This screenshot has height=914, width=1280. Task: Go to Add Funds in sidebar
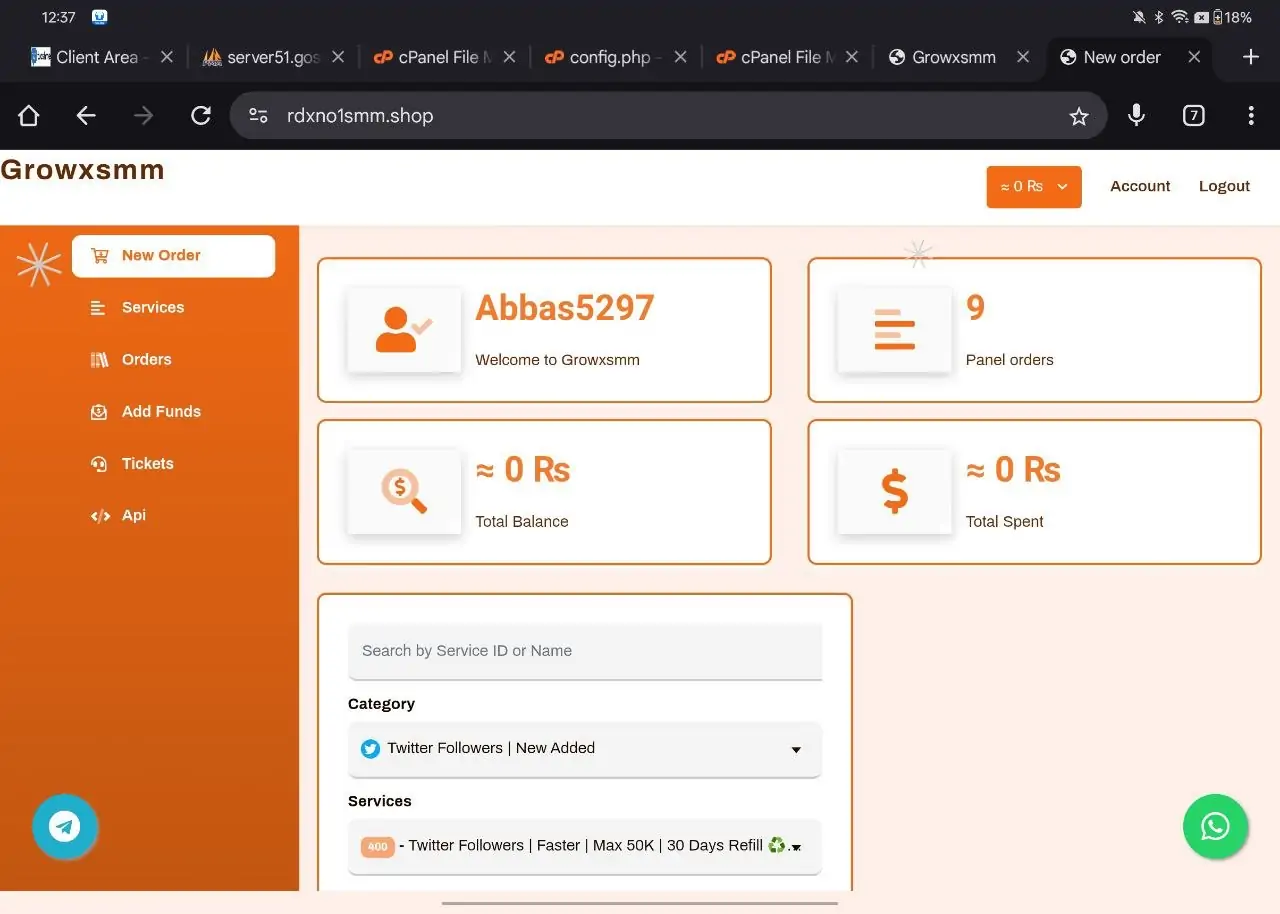click(160, 412)
